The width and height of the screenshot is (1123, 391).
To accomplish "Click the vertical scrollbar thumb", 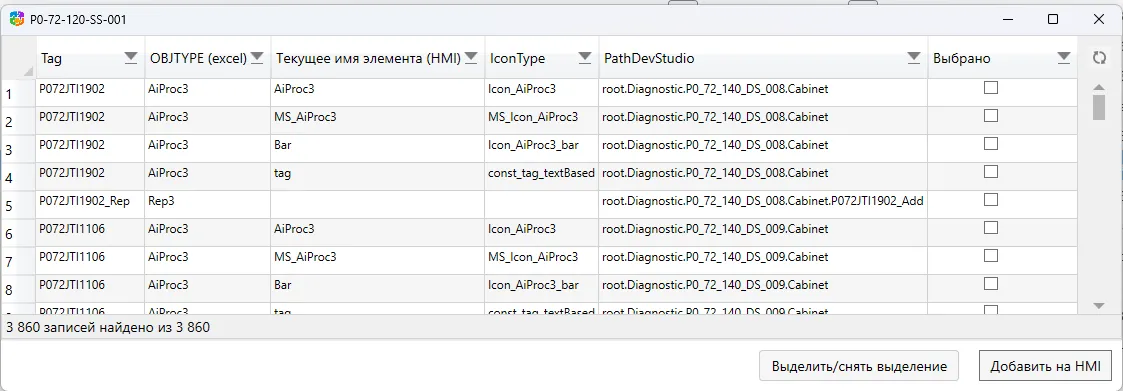I will [1099, 107].
